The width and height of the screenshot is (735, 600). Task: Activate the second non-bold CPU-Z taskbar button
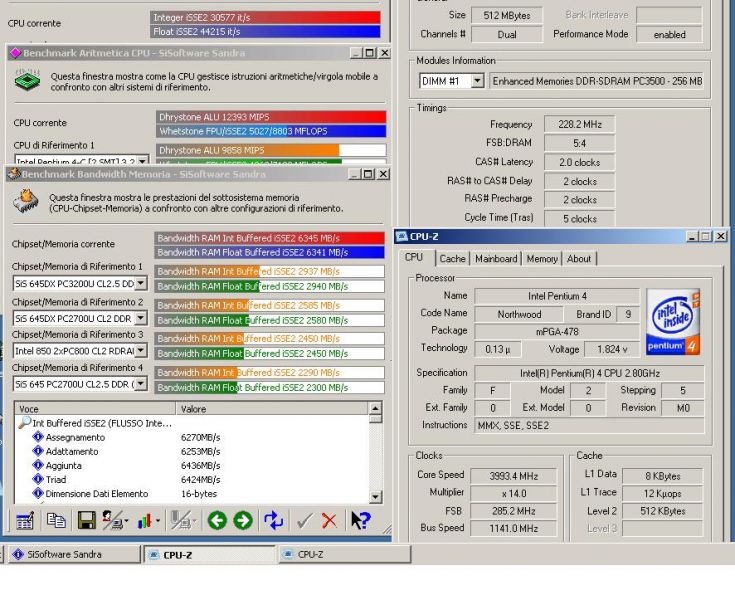pos(345,555)
